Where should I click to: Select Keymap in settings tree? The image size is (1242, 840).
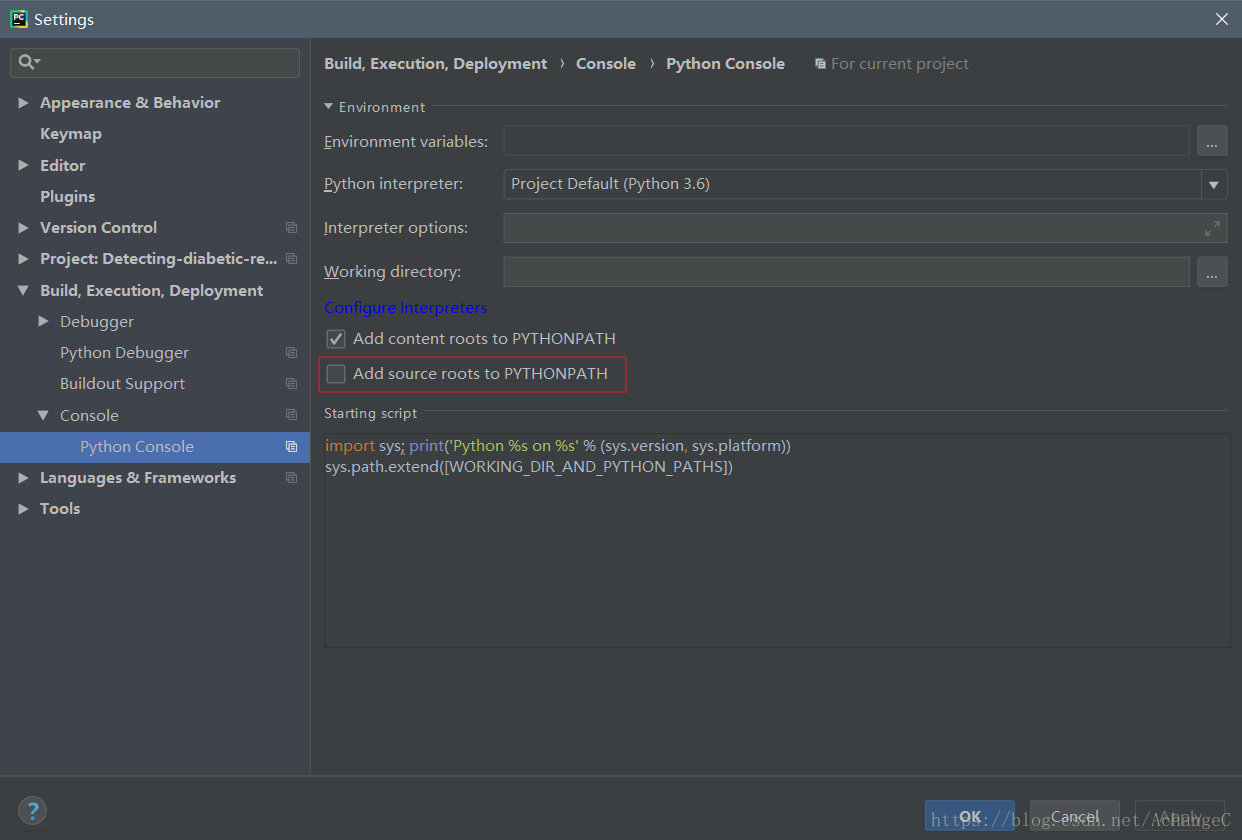(x=71, y=134)
